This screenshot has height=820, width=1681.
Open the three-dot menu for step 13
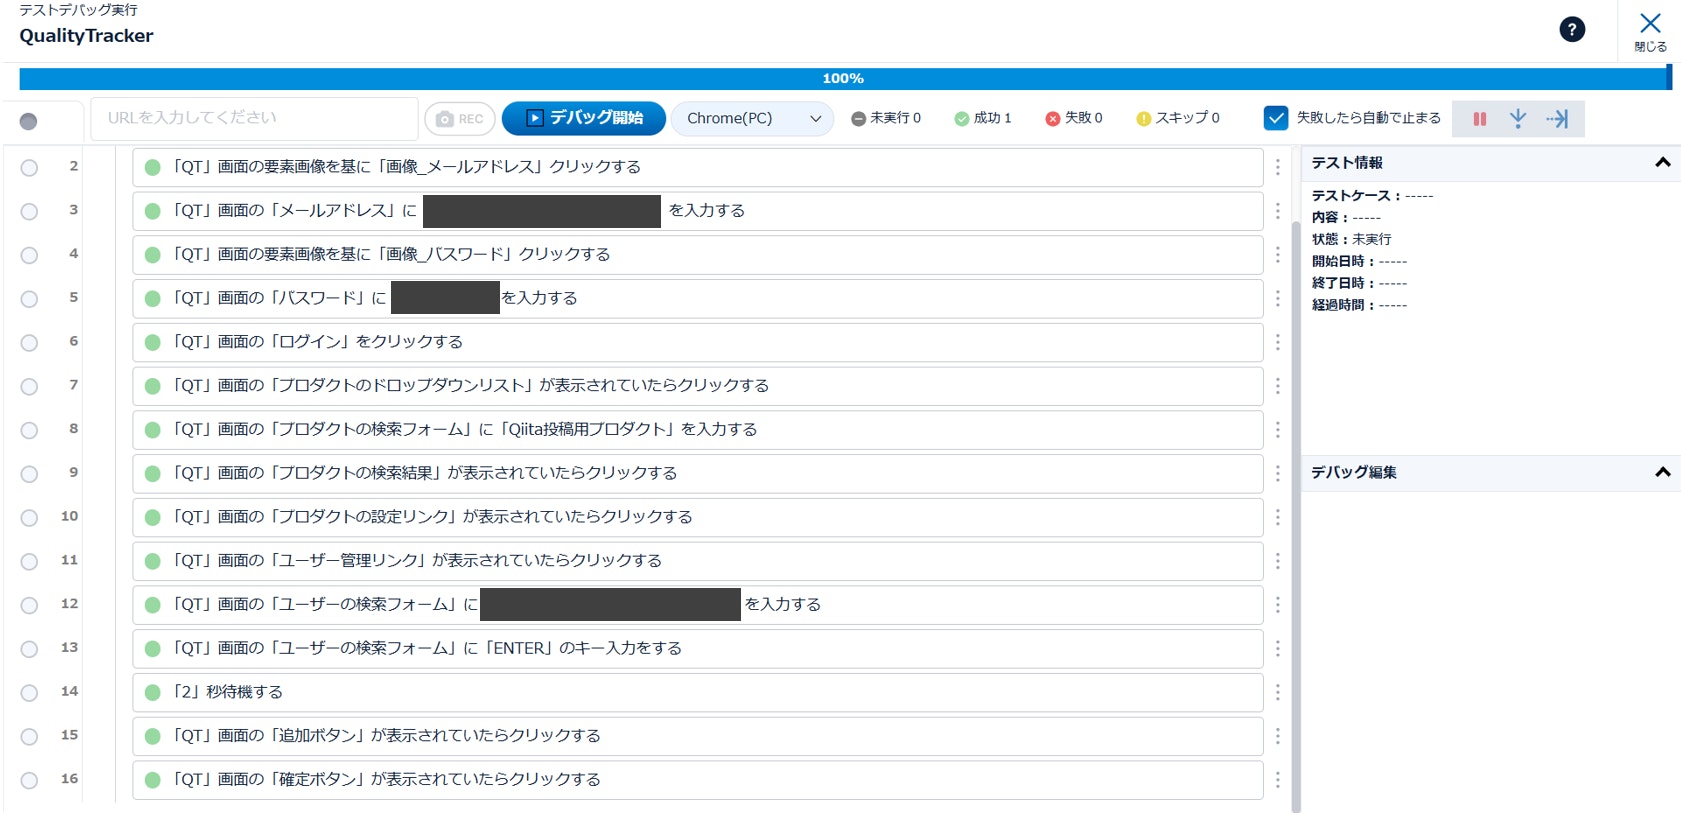pyautogui.click(x=1277, y=648)
